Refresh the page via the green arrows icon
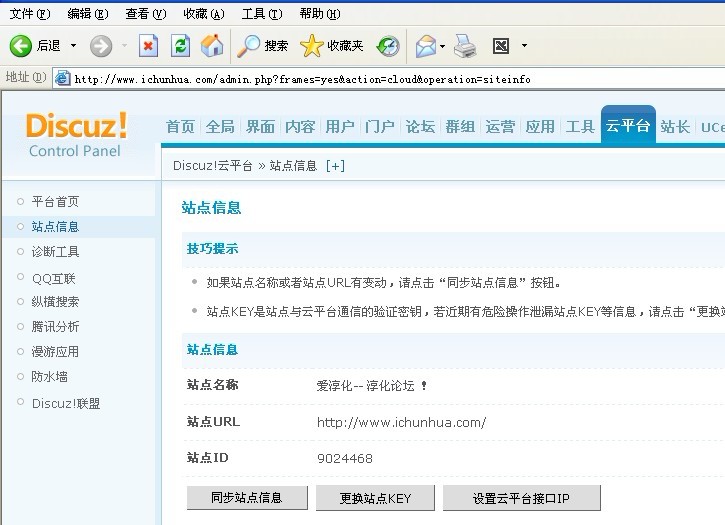Viewport: 725px width, 525px height. coord(180,46)
